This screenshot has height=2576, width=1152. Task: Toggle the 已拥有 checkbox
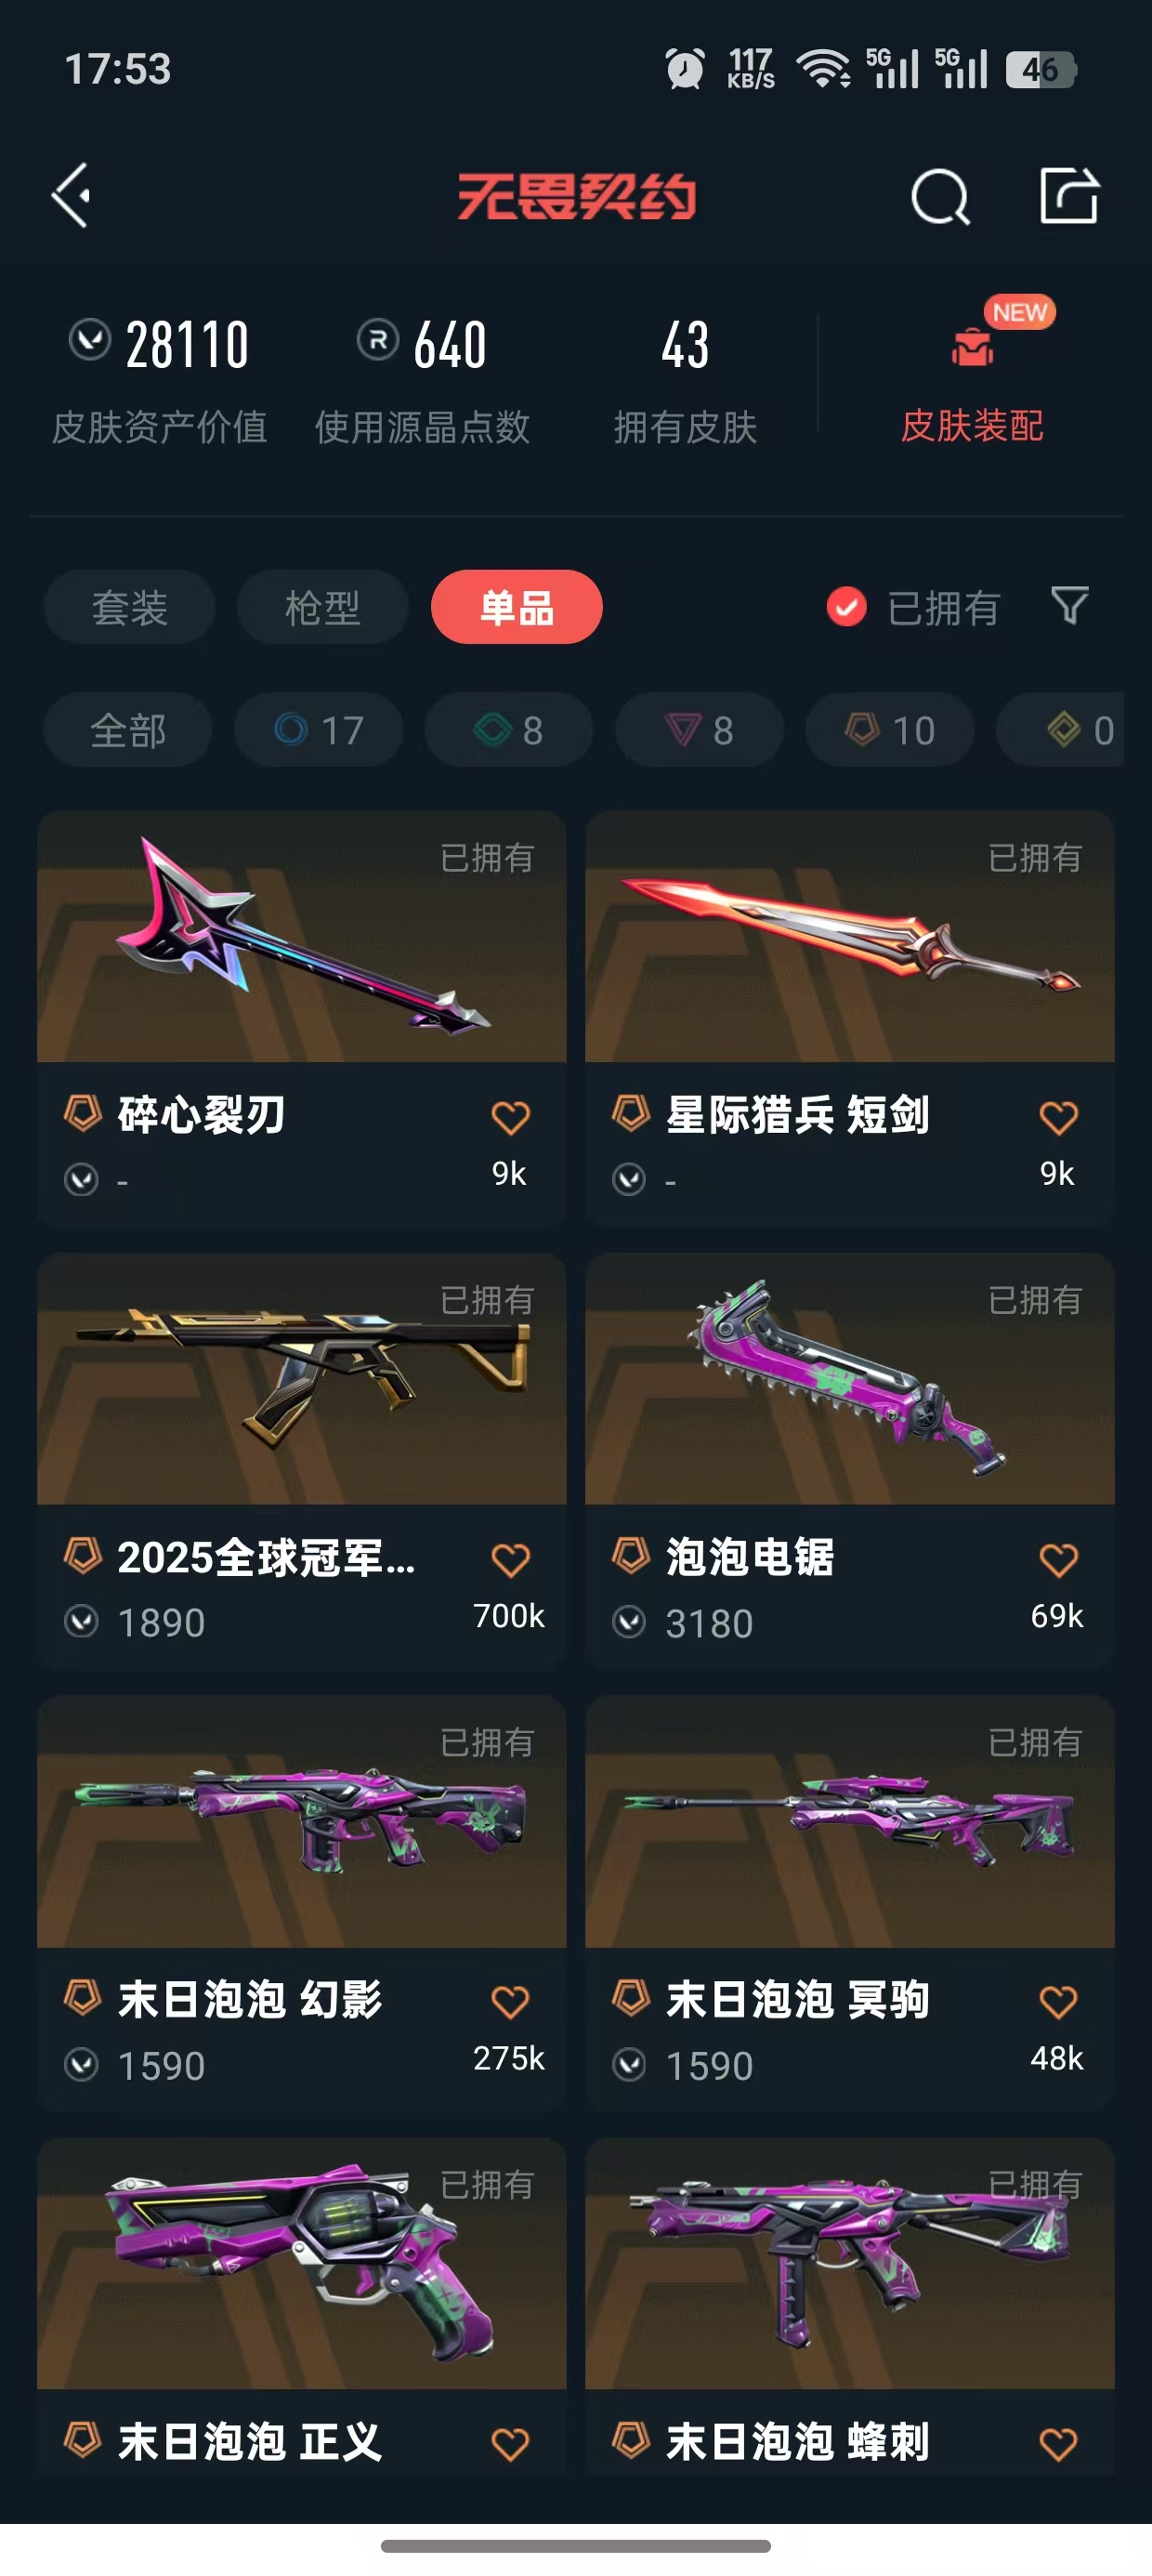(x=846, y=607)
